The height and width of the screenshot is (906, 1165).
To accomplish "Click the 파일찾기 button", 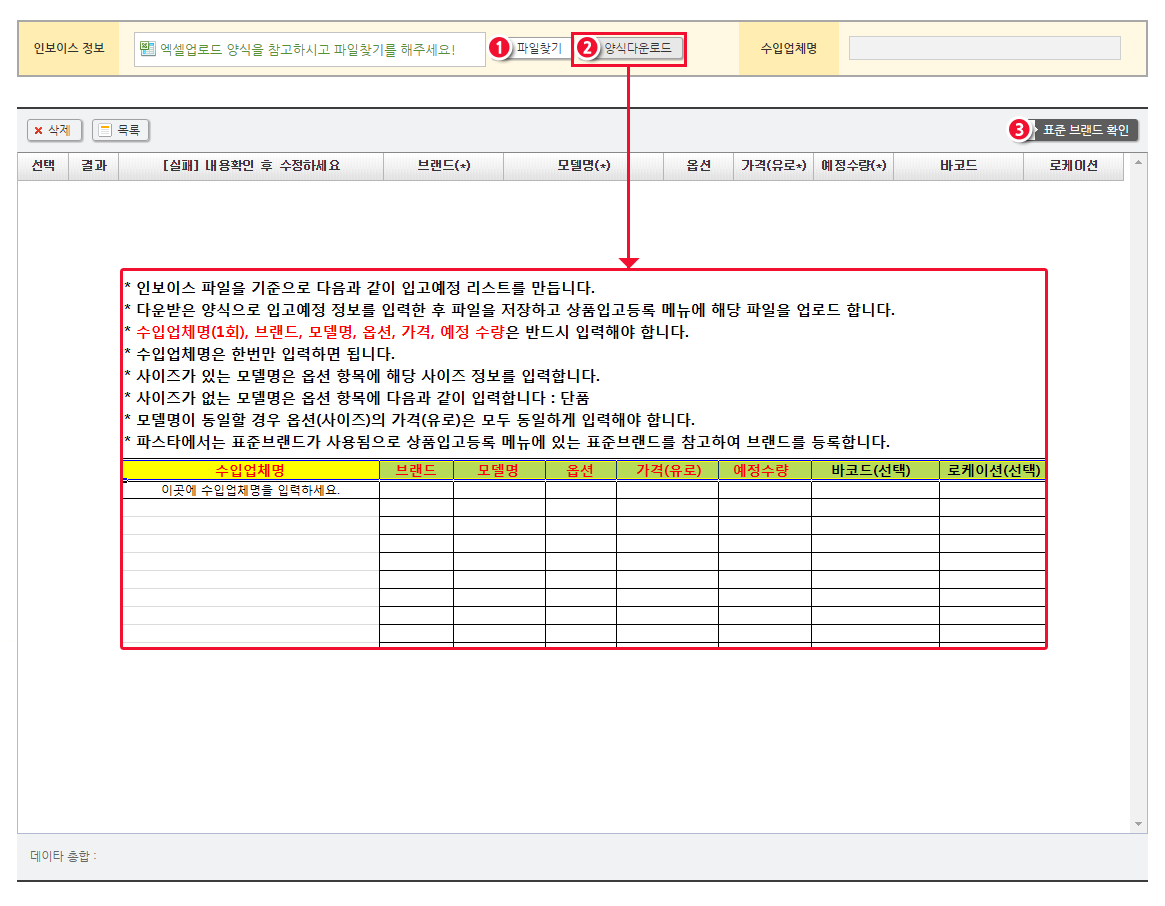I will pyautogui.click(x=539, y=48).
